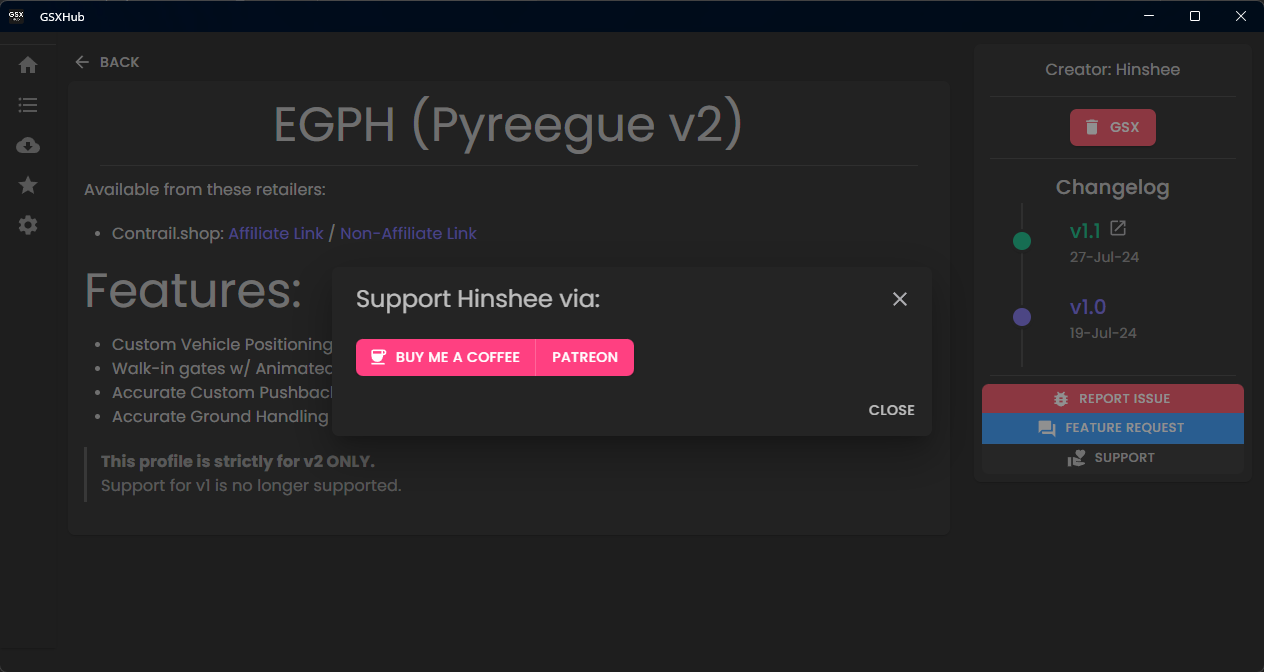
Task: Open the list view sidebar icon
Action: pyautogui.click(x=28, y=105)
